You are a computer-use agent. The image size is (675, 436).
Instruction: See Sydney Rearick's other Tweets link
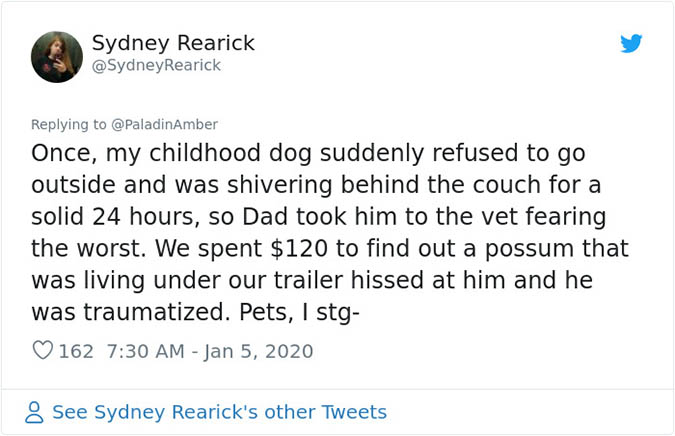coord(218,412)
